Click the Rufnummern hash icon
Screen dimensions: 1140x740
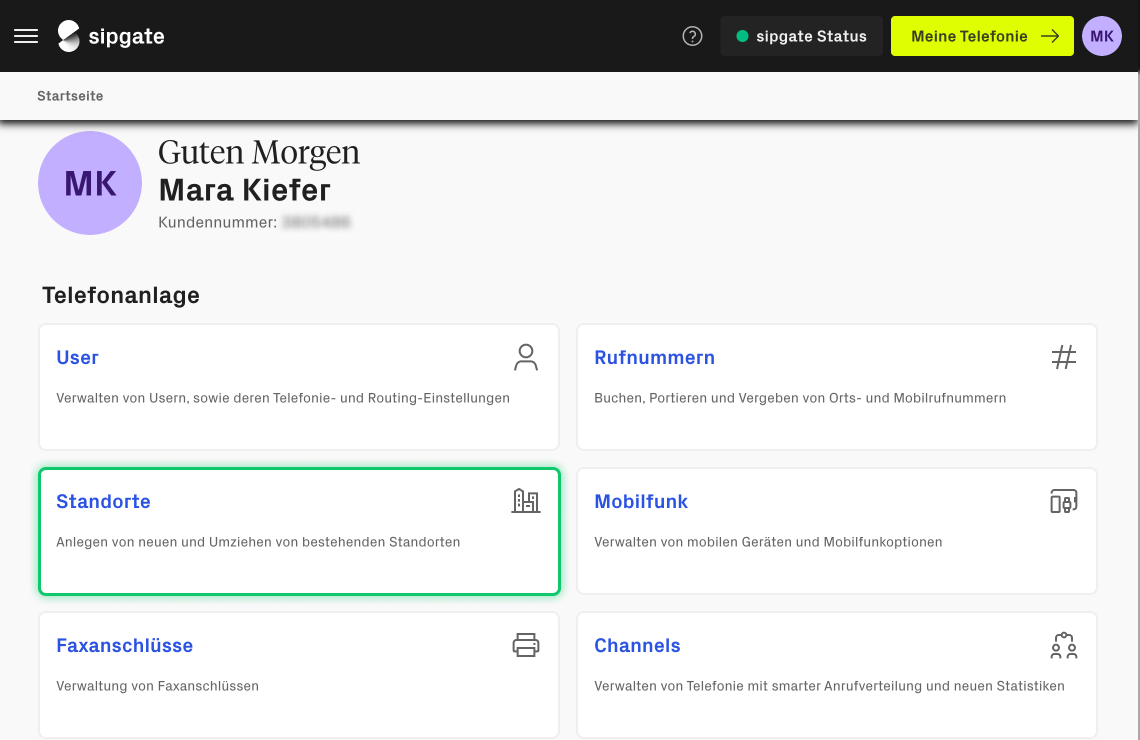[x=1063, y=357]
